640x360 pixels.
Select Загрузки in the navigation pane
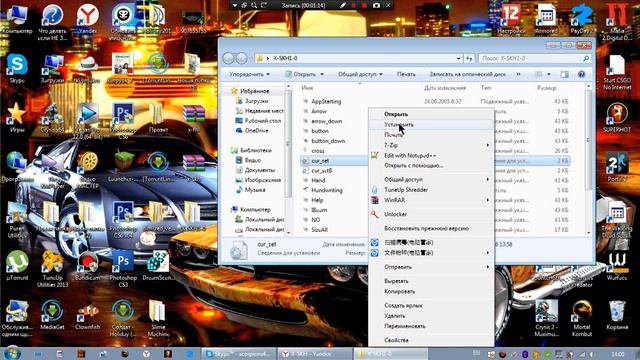[x=256, y=101]
